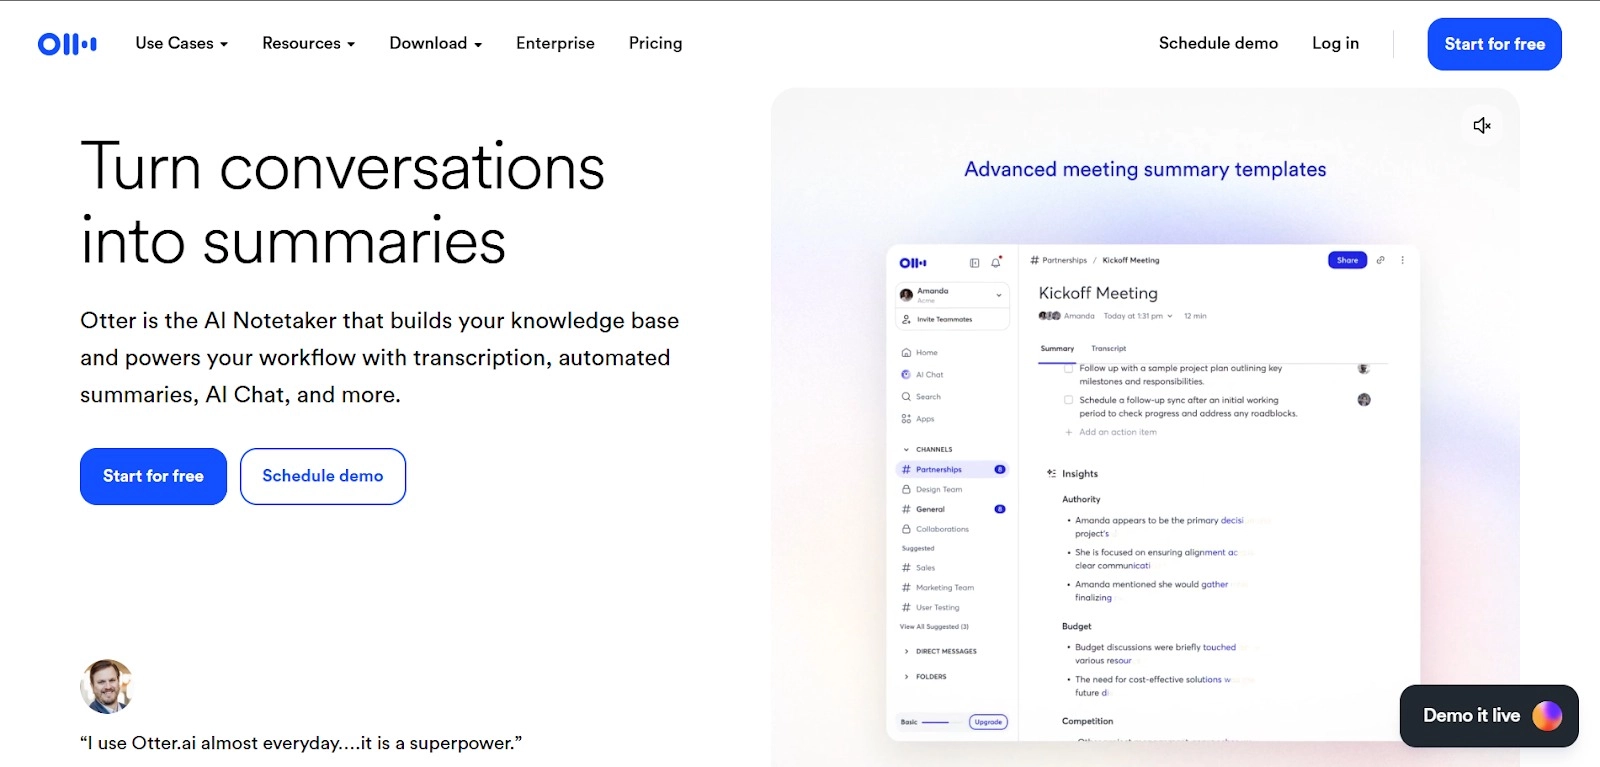Check the 'Follow up with a sample project plan' item

(x=1069, y=369)
